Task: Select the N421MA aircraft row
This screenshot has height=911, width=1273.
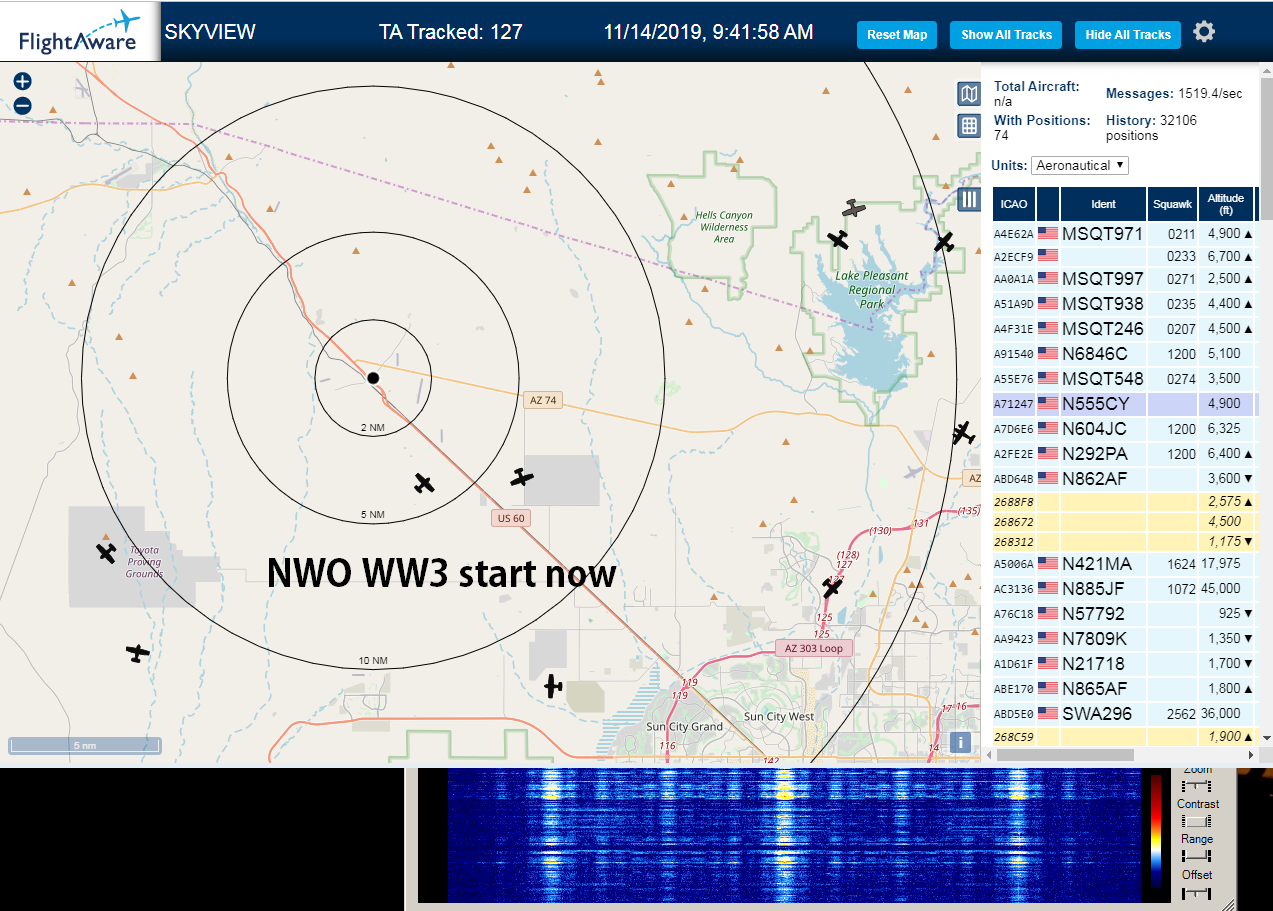Action: pyautogui.click(x=1124, y=563)
